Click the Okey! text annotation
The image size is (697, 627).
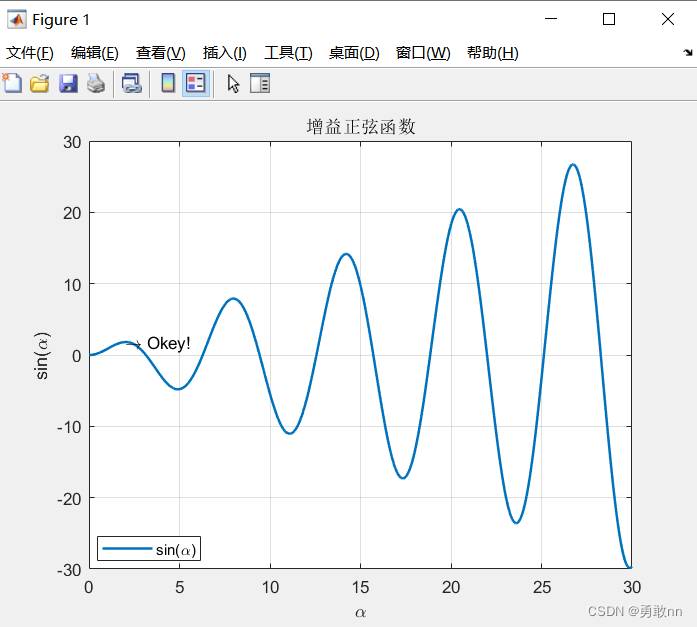pos(168,343)
